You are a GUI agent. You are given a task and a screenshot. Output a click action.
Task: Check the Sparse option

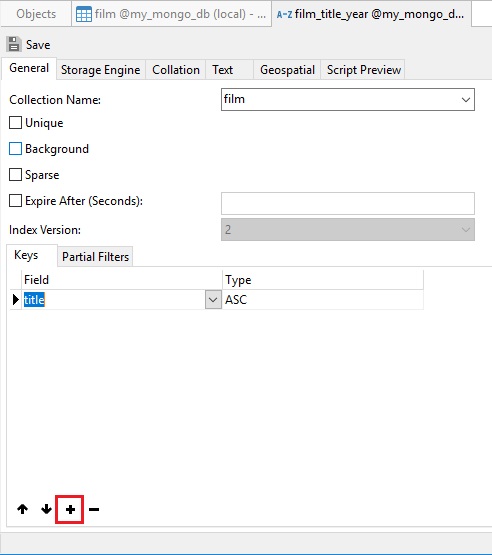coord(15,174)
